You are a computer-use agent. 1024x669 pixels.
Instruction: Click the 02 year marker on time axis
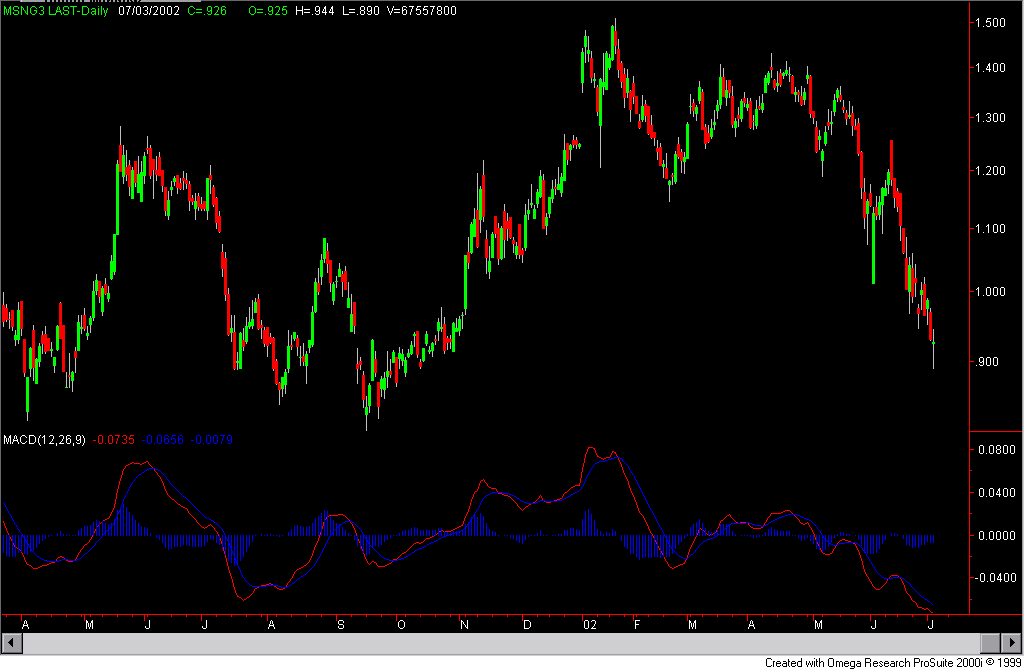pos(590,624)
